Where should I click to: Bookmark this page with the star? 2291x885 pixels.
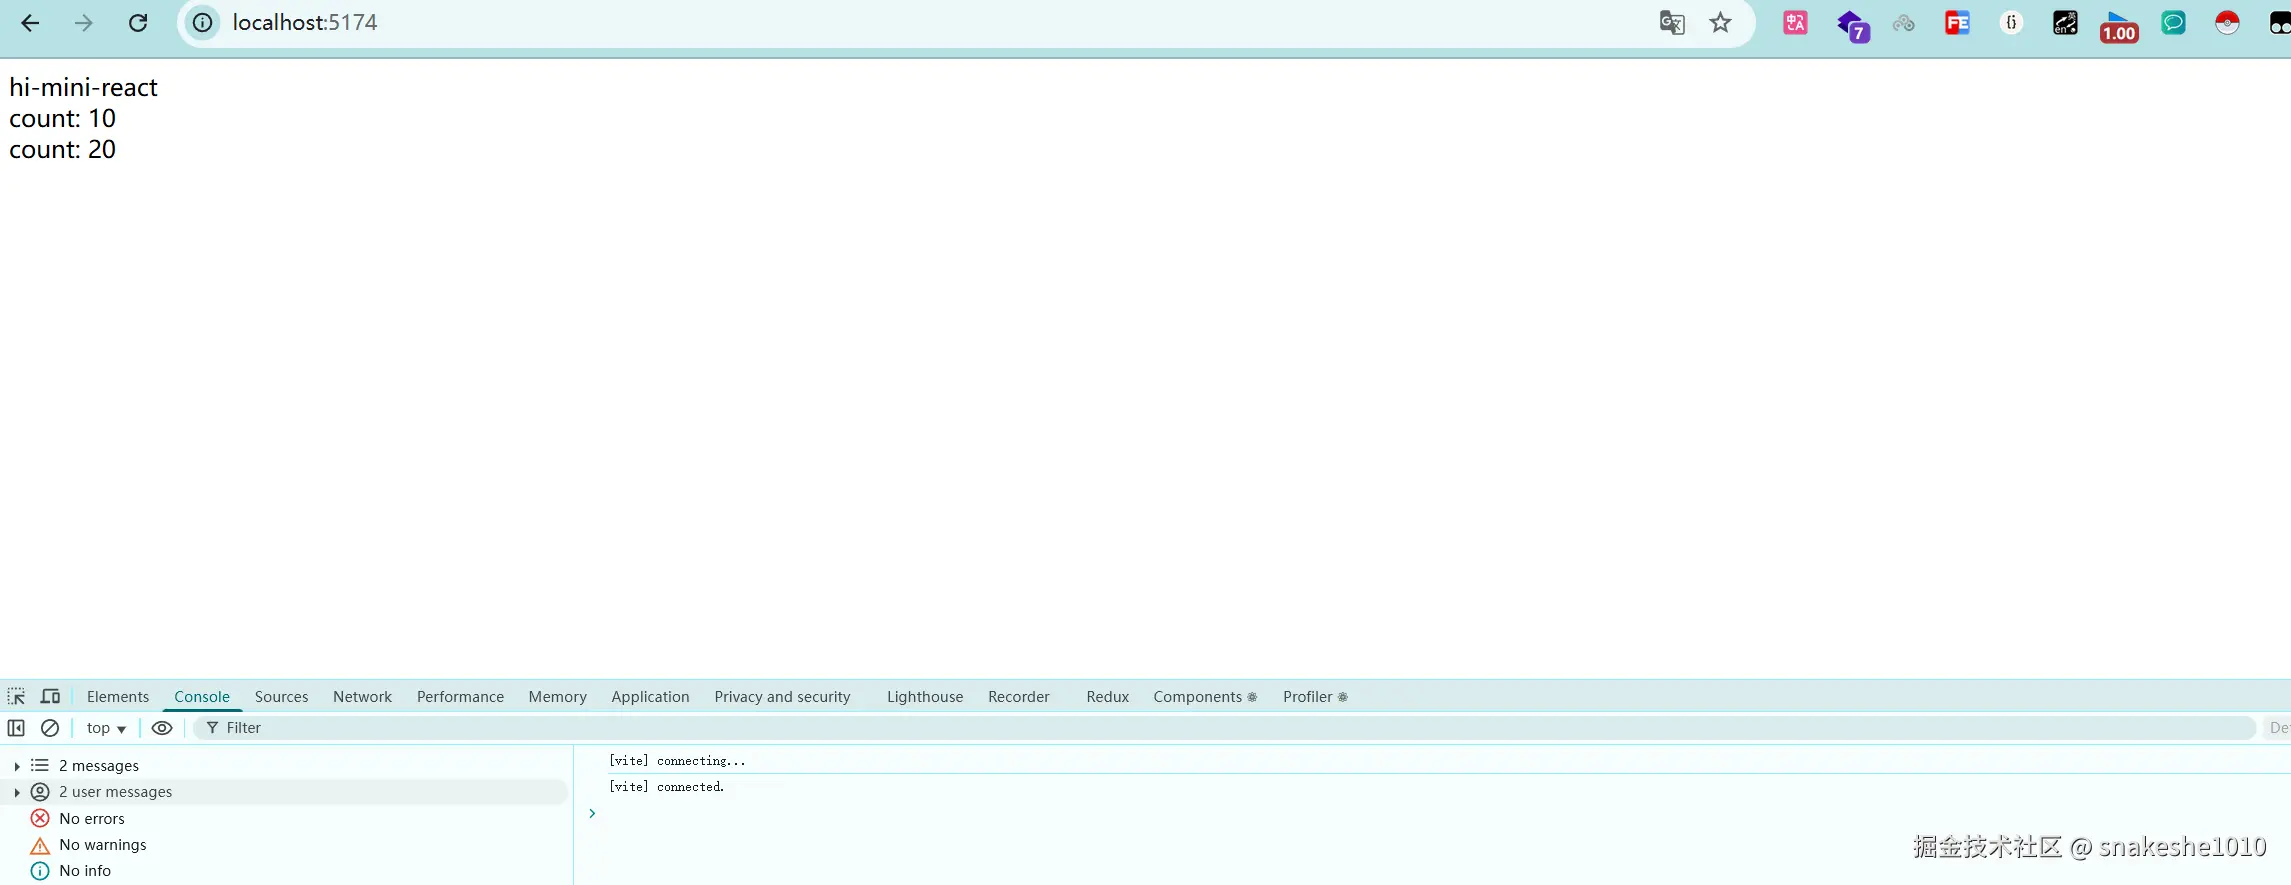[x=1720, y=23]
